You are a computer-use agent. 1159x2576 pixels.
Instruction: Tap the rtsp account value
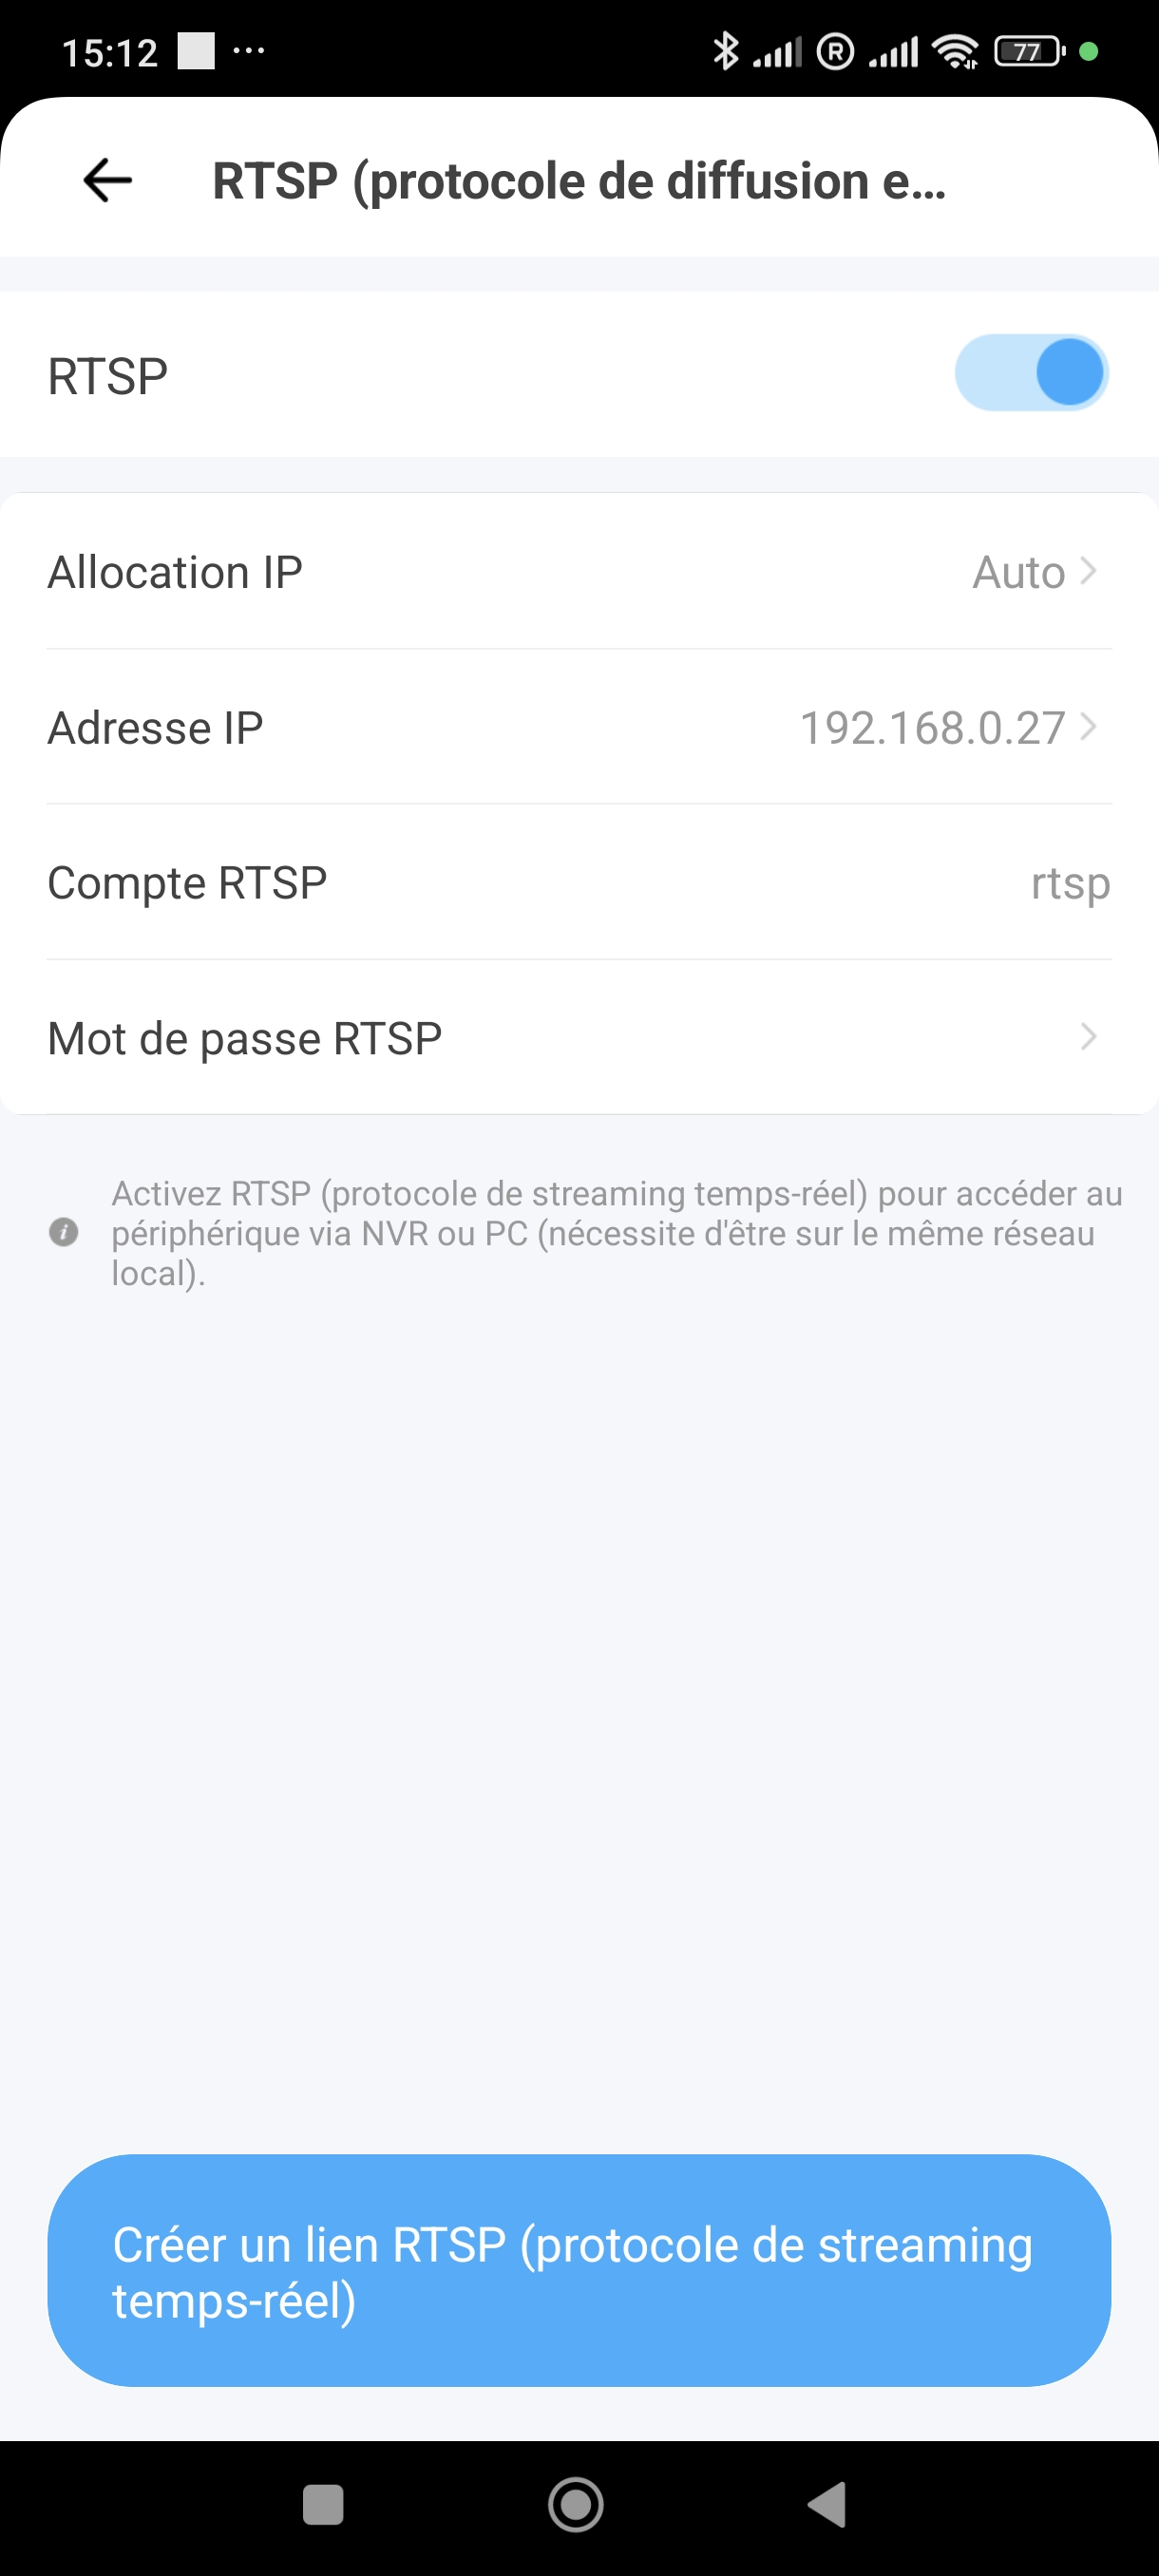click(1070, 884)
